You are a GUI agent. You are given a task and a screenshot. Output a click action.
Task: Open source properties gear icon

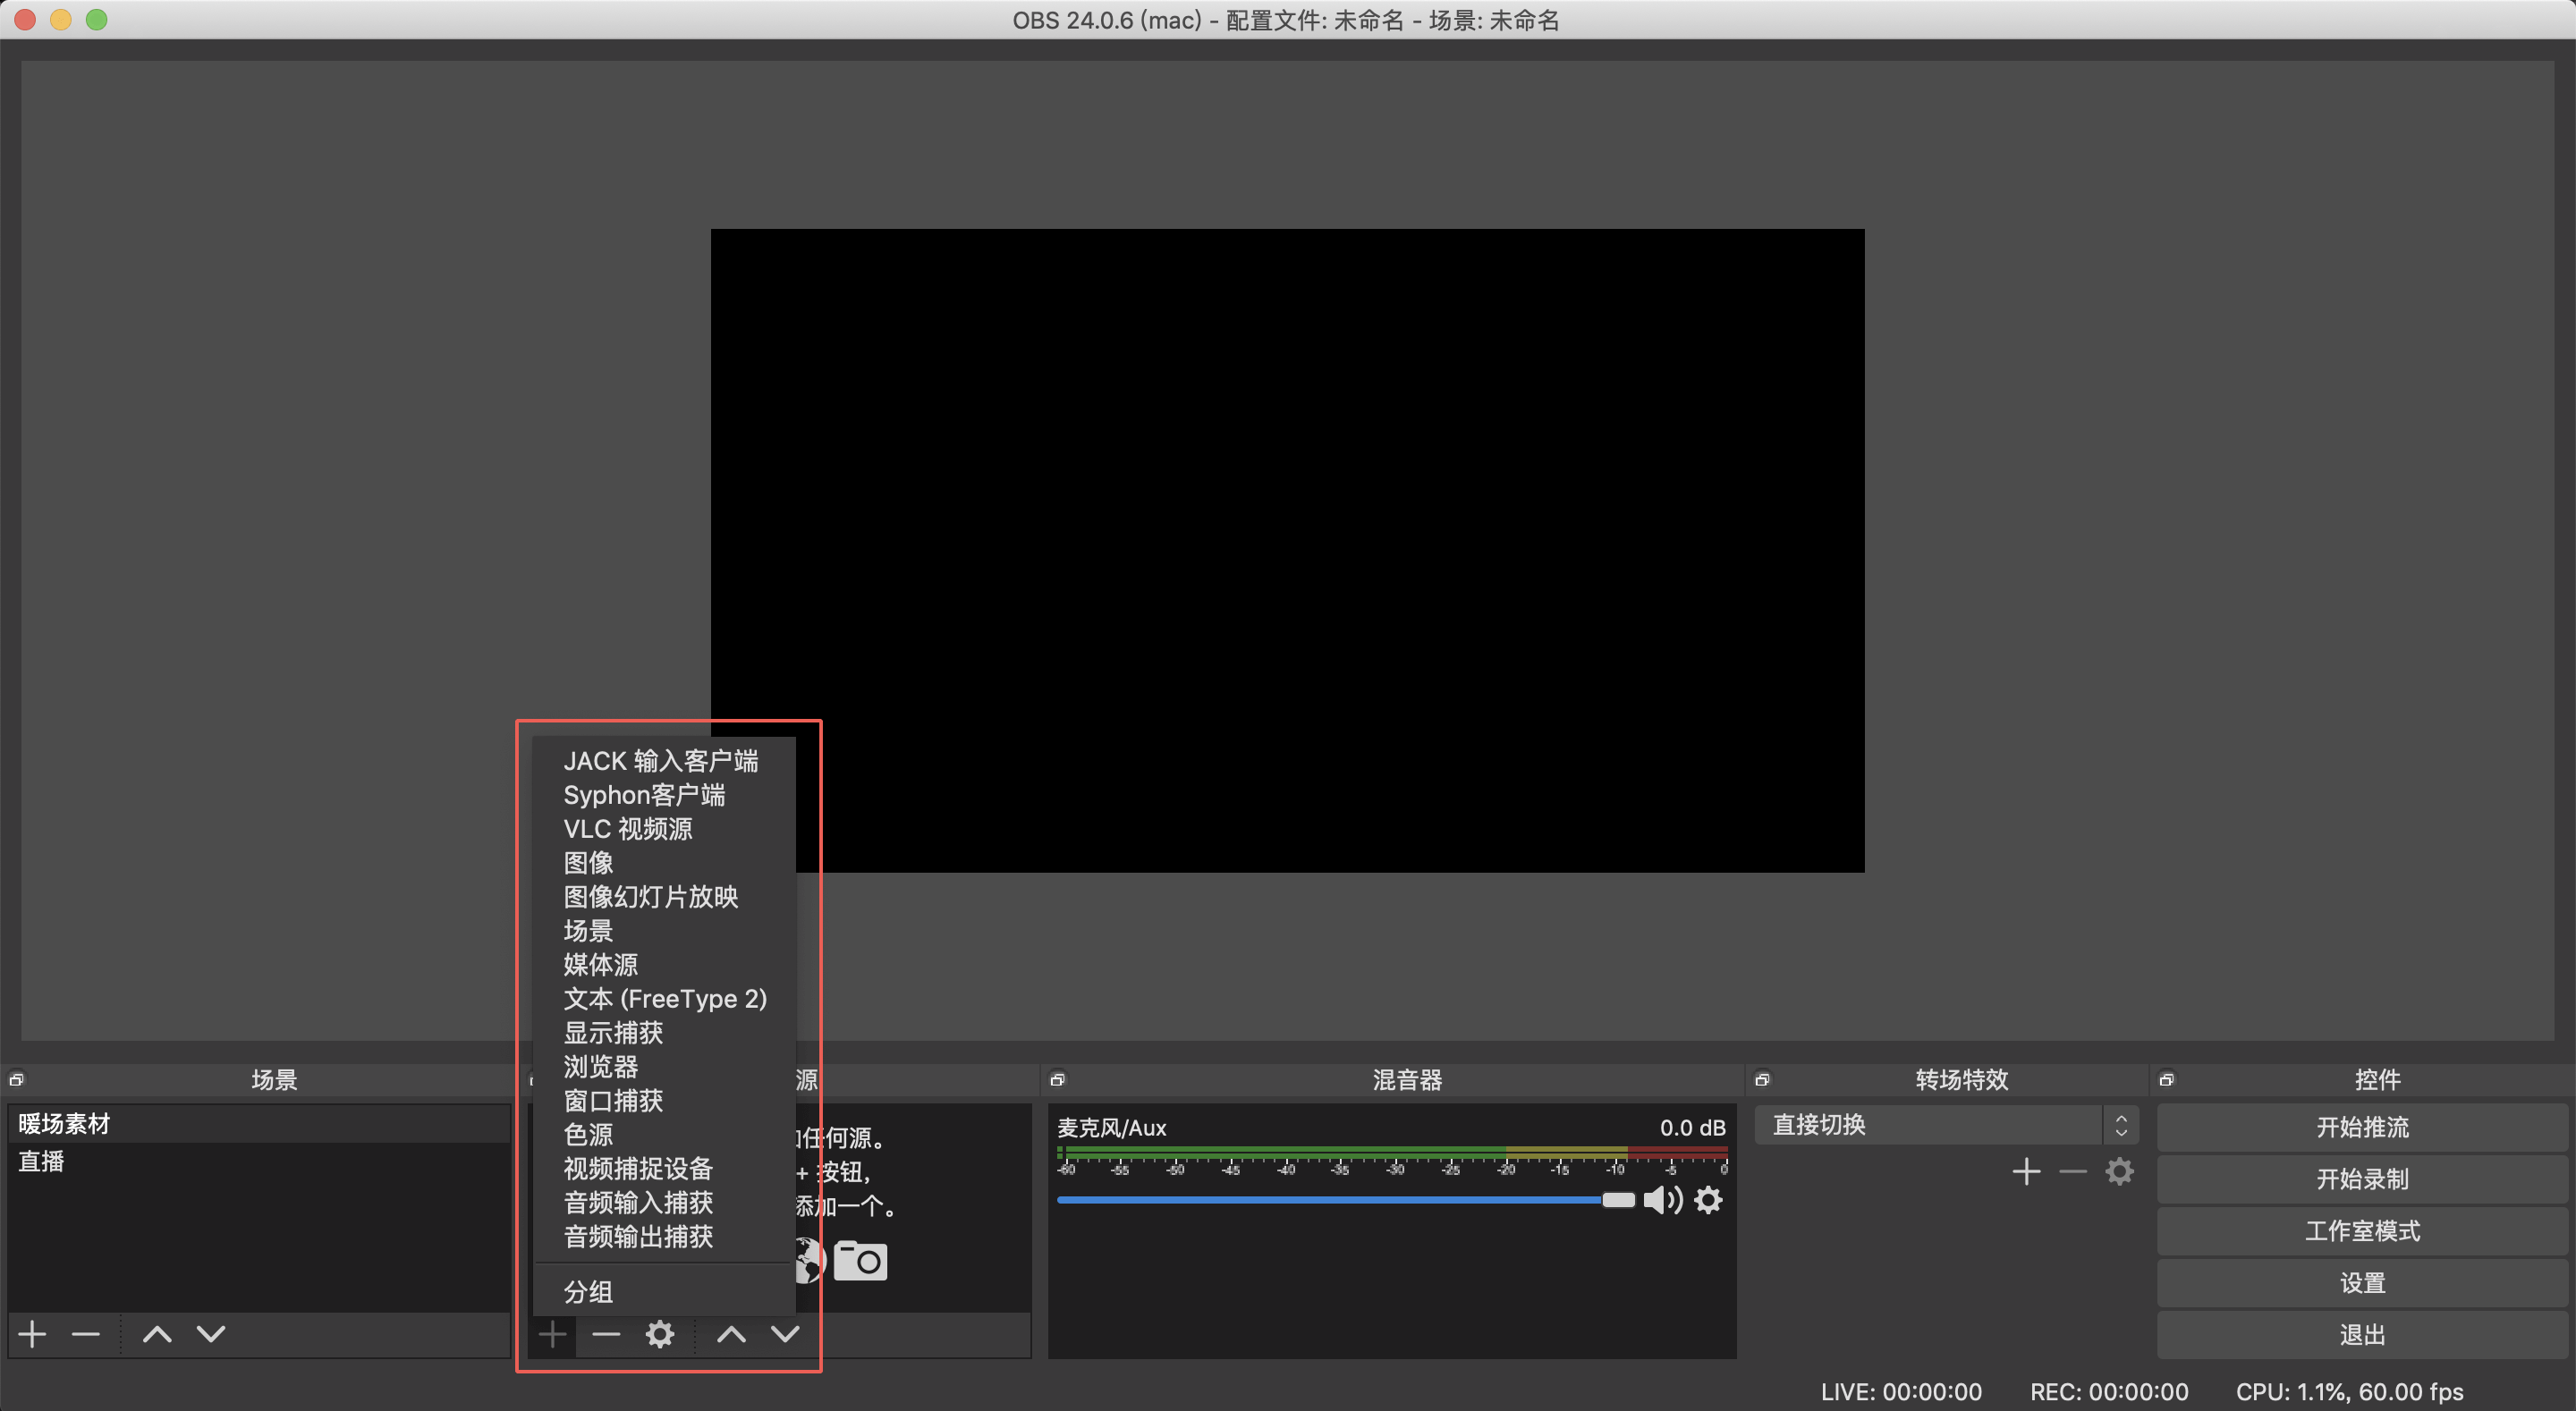coord(660,1334)
